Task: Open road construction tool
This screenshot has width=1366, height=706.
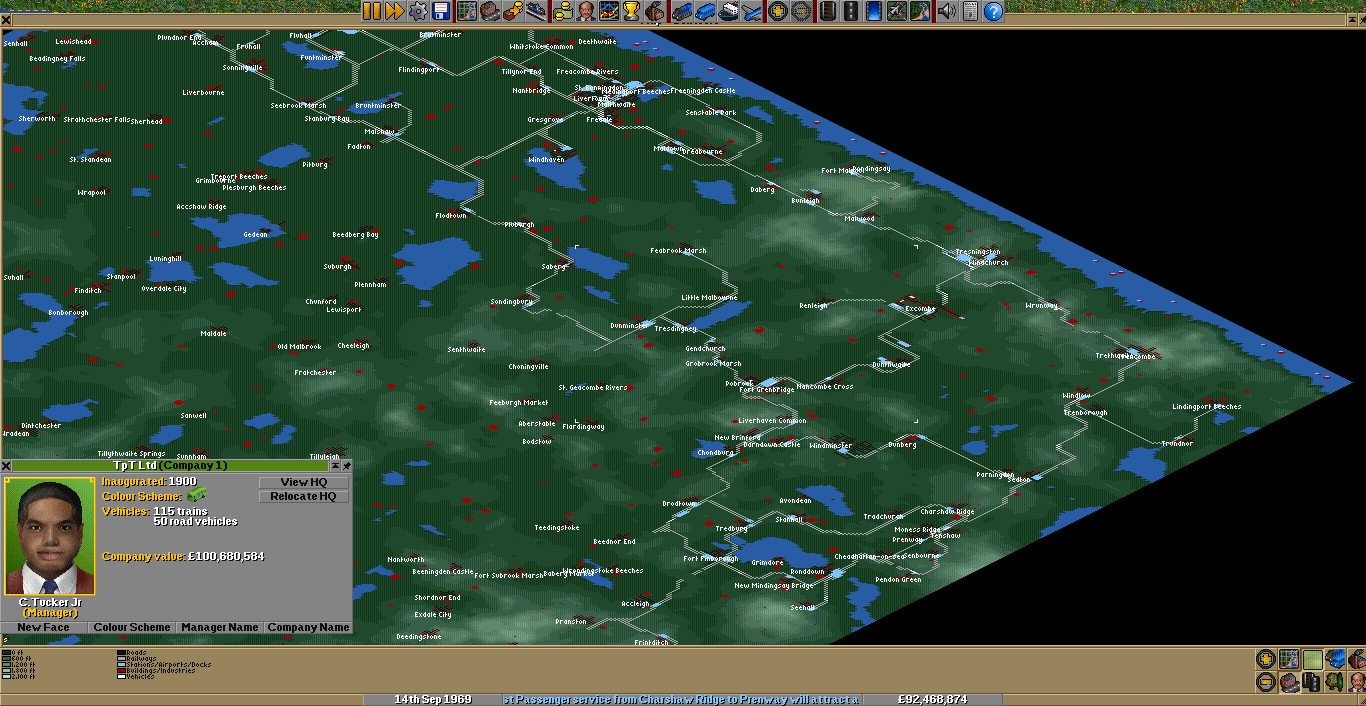Action: [x=849, y=11]
